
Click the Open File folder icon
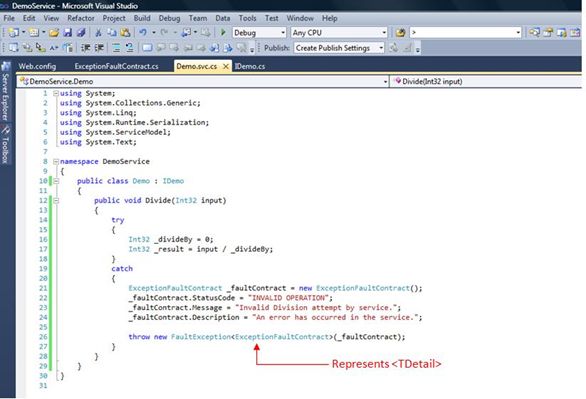54,33
